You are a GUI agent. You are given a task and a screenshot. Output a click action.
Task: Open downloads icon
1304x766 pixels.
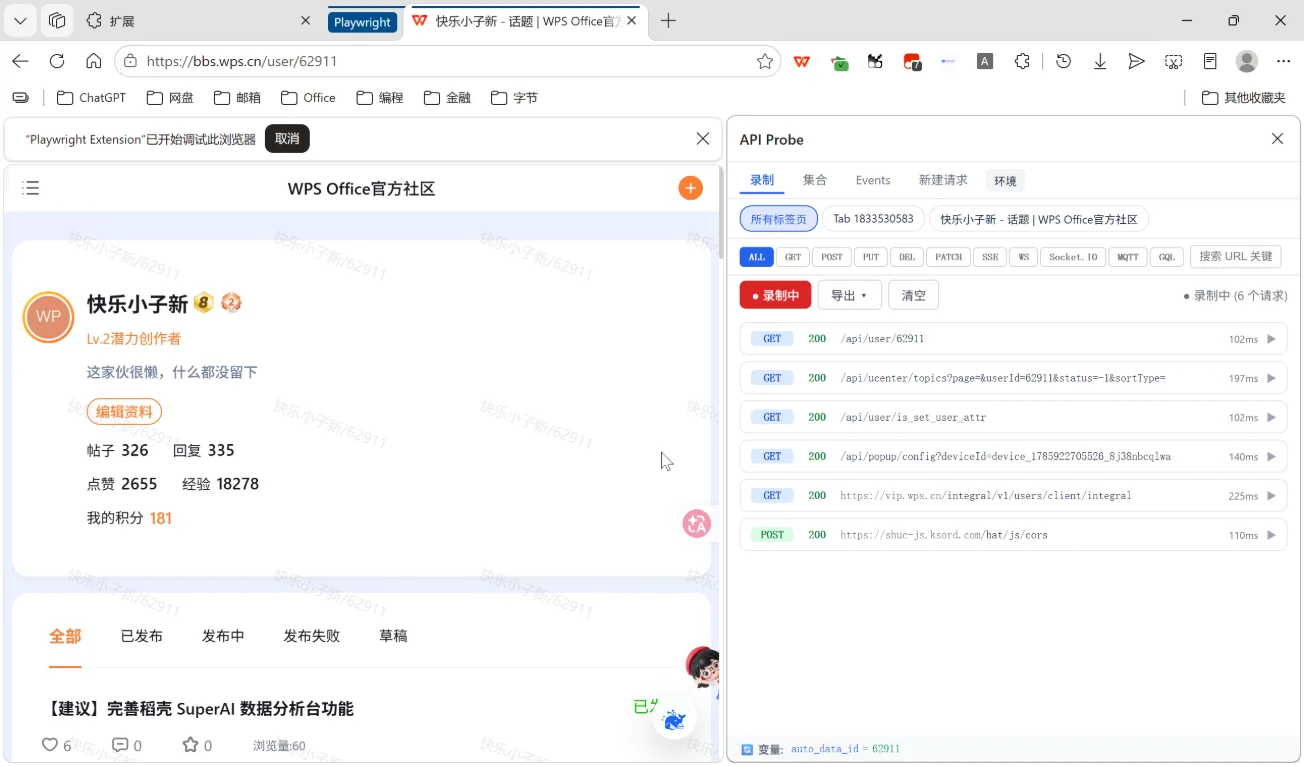click(1100, 61)
